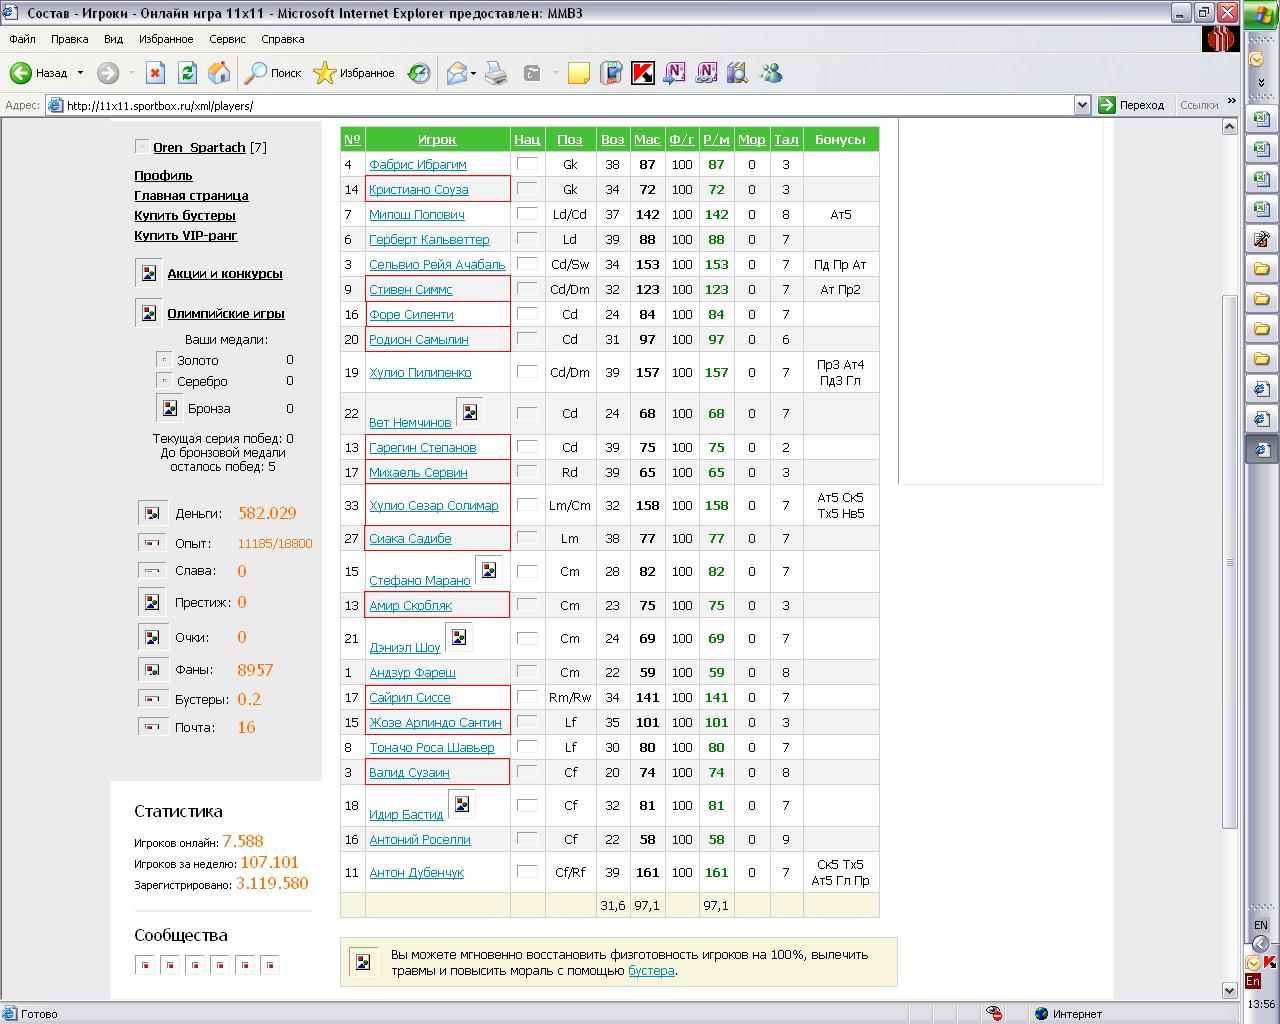The image size is (1280, 1024).
Task: Open the Избранное menu in menu bar
Action: [x=166, y=39]
